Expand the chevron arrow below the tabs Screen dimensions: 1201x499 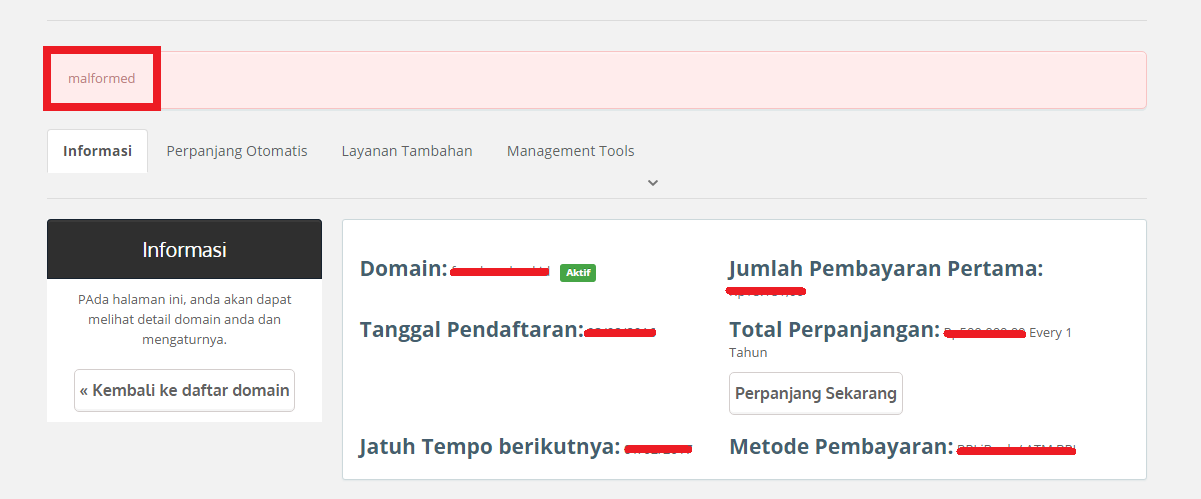[653, 183]
